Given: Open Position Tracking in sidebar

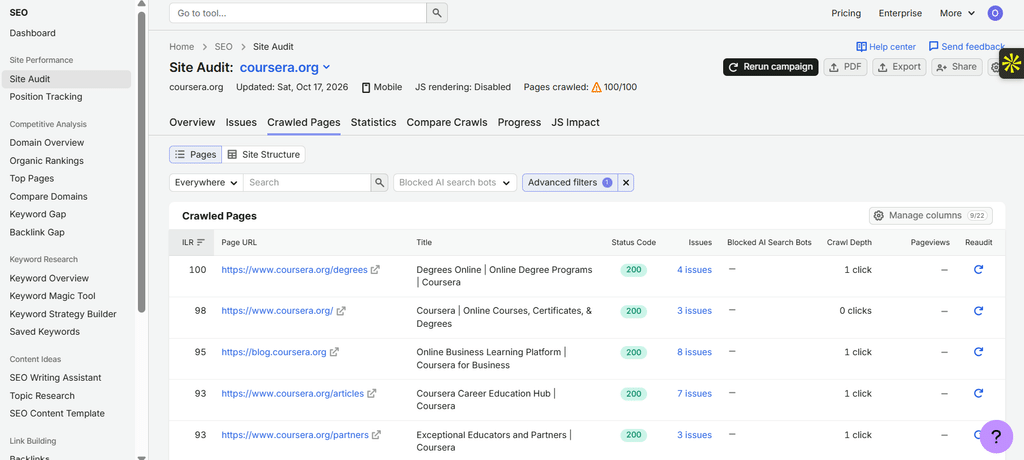Looking at the screenshot, I should pyautogui.click(x=46, y=97).
